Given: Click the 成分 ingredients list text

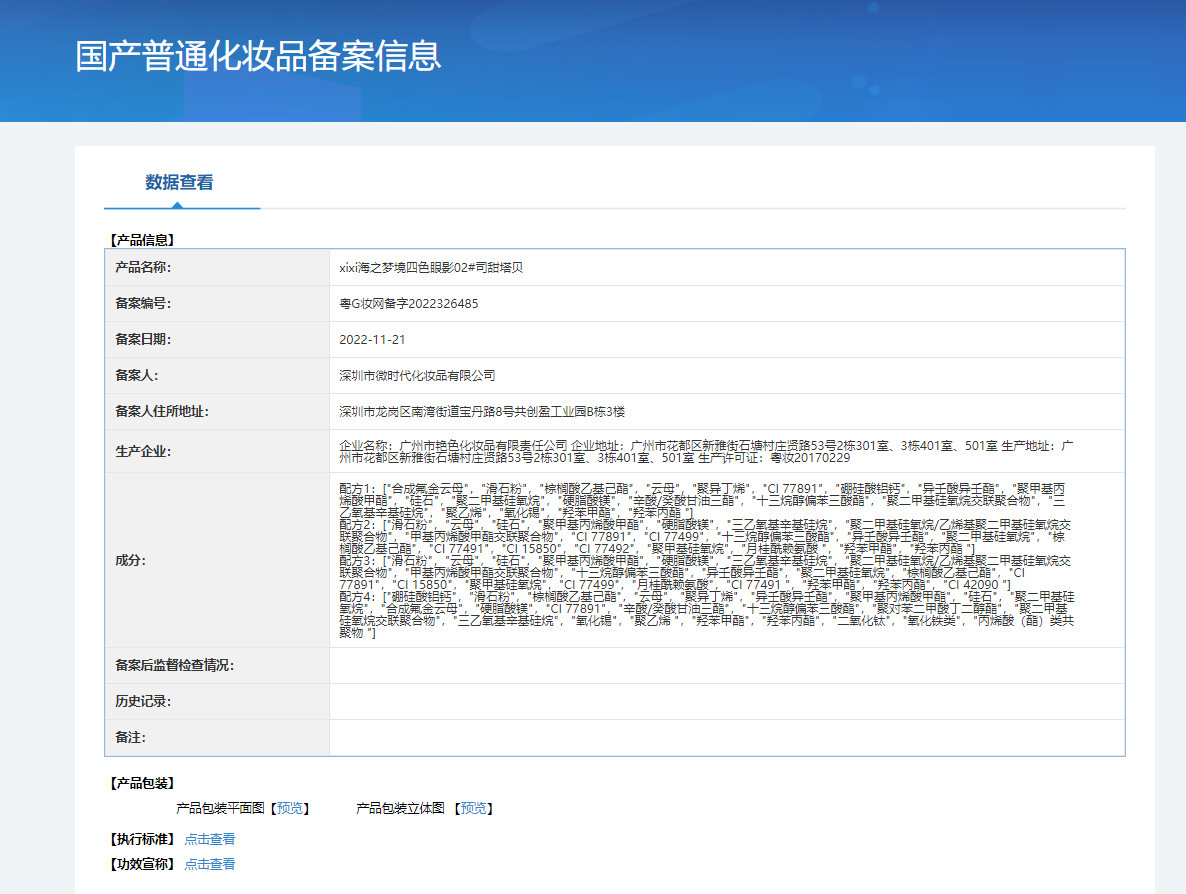Looking at the screenshot, I should pyautogui.click(x=706, y=560).
